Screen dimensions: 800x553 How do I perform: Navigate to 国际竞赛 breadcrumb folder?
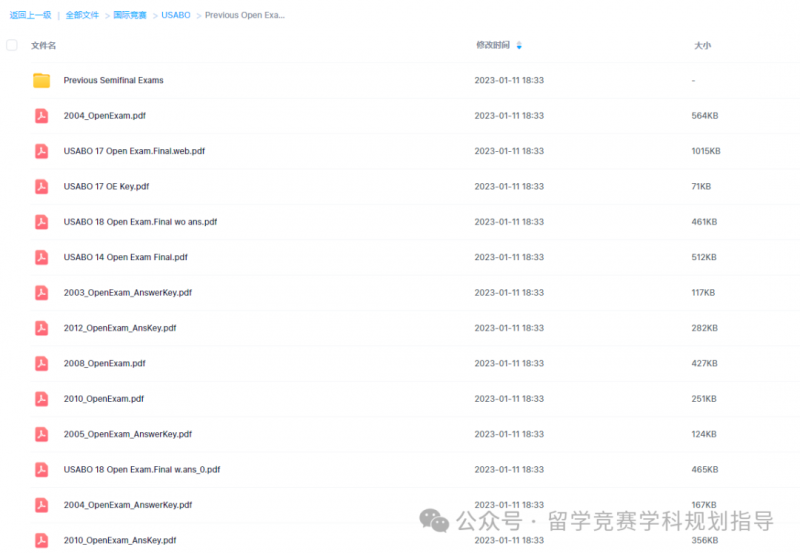[130, 15]
